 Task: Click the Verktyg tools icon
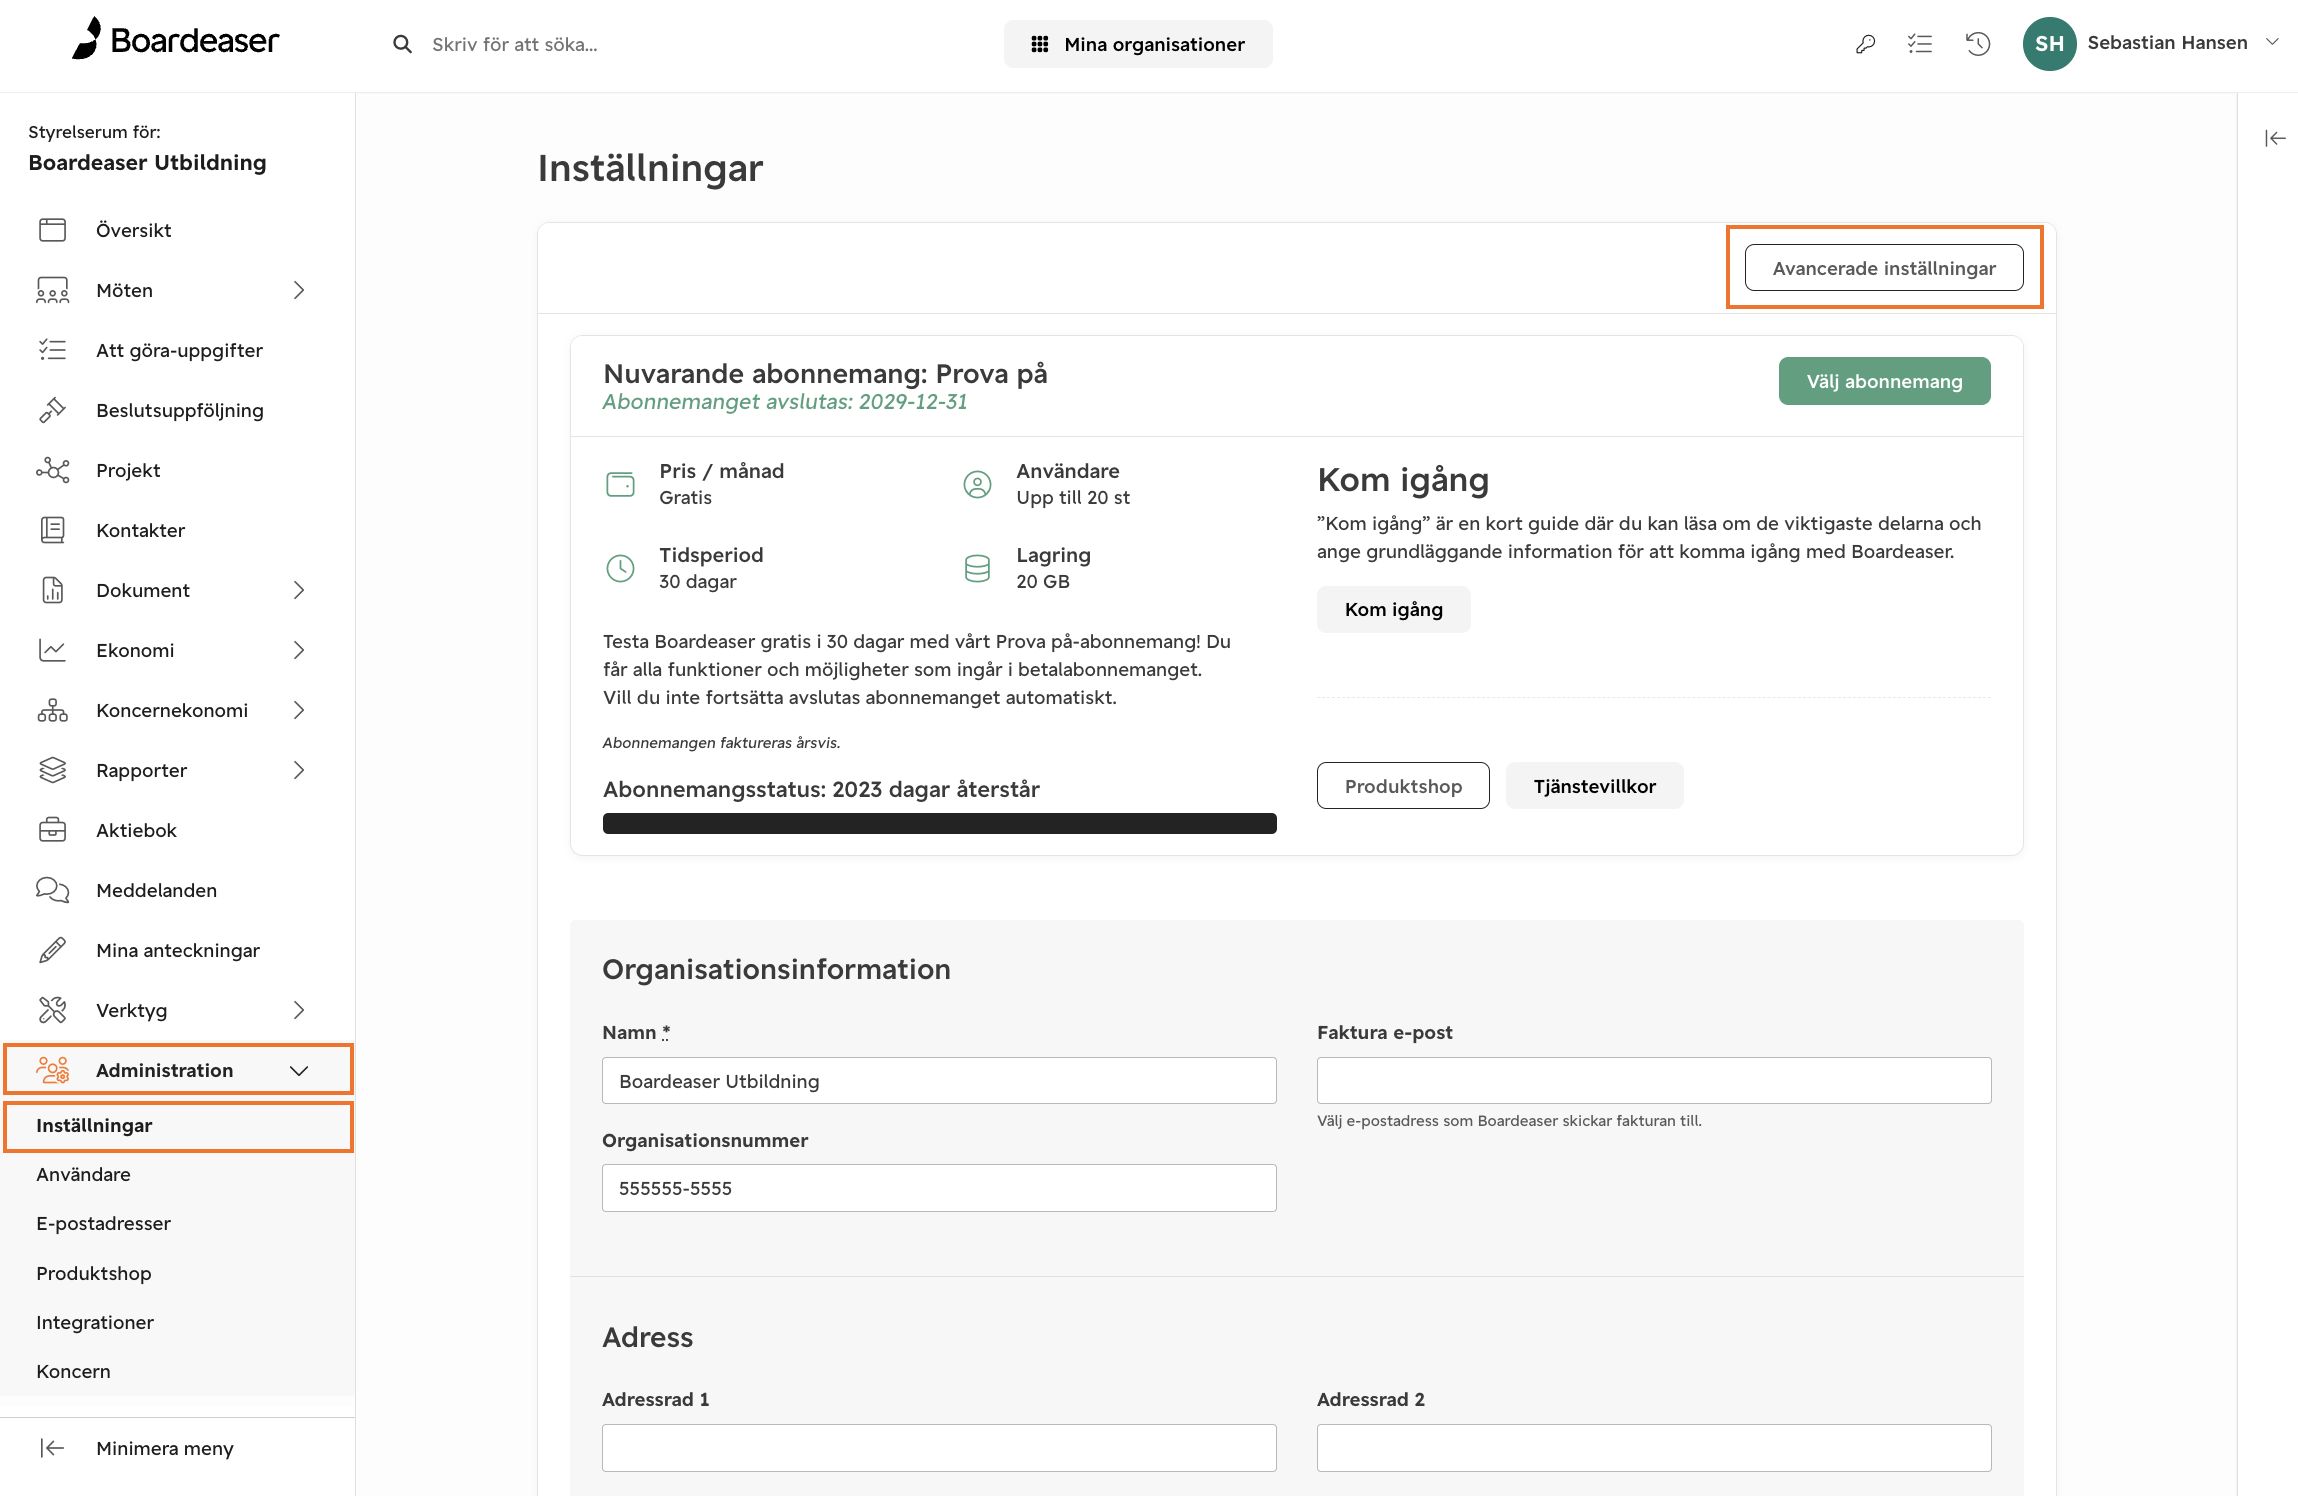click(53, 1010)
